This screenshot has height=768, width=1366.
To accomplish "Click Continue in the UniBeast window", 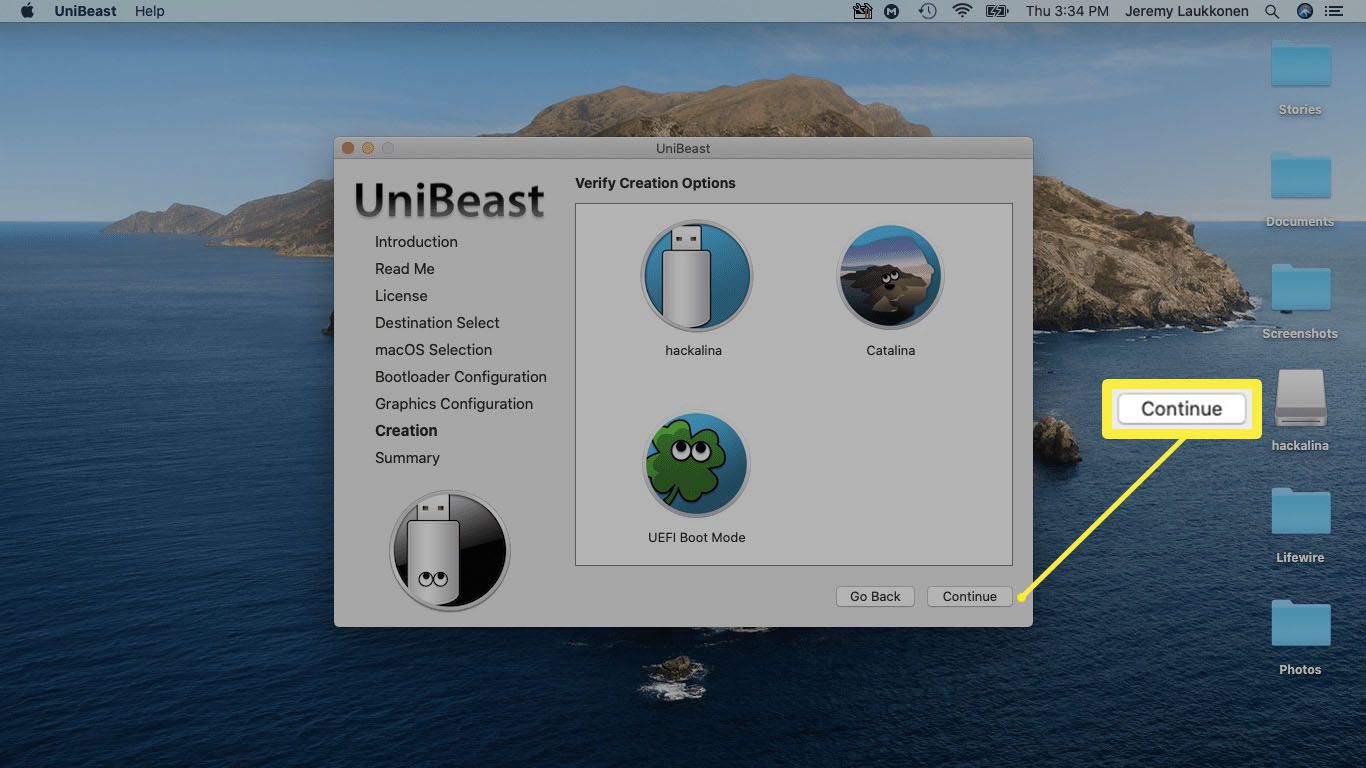I will (969, 596).
